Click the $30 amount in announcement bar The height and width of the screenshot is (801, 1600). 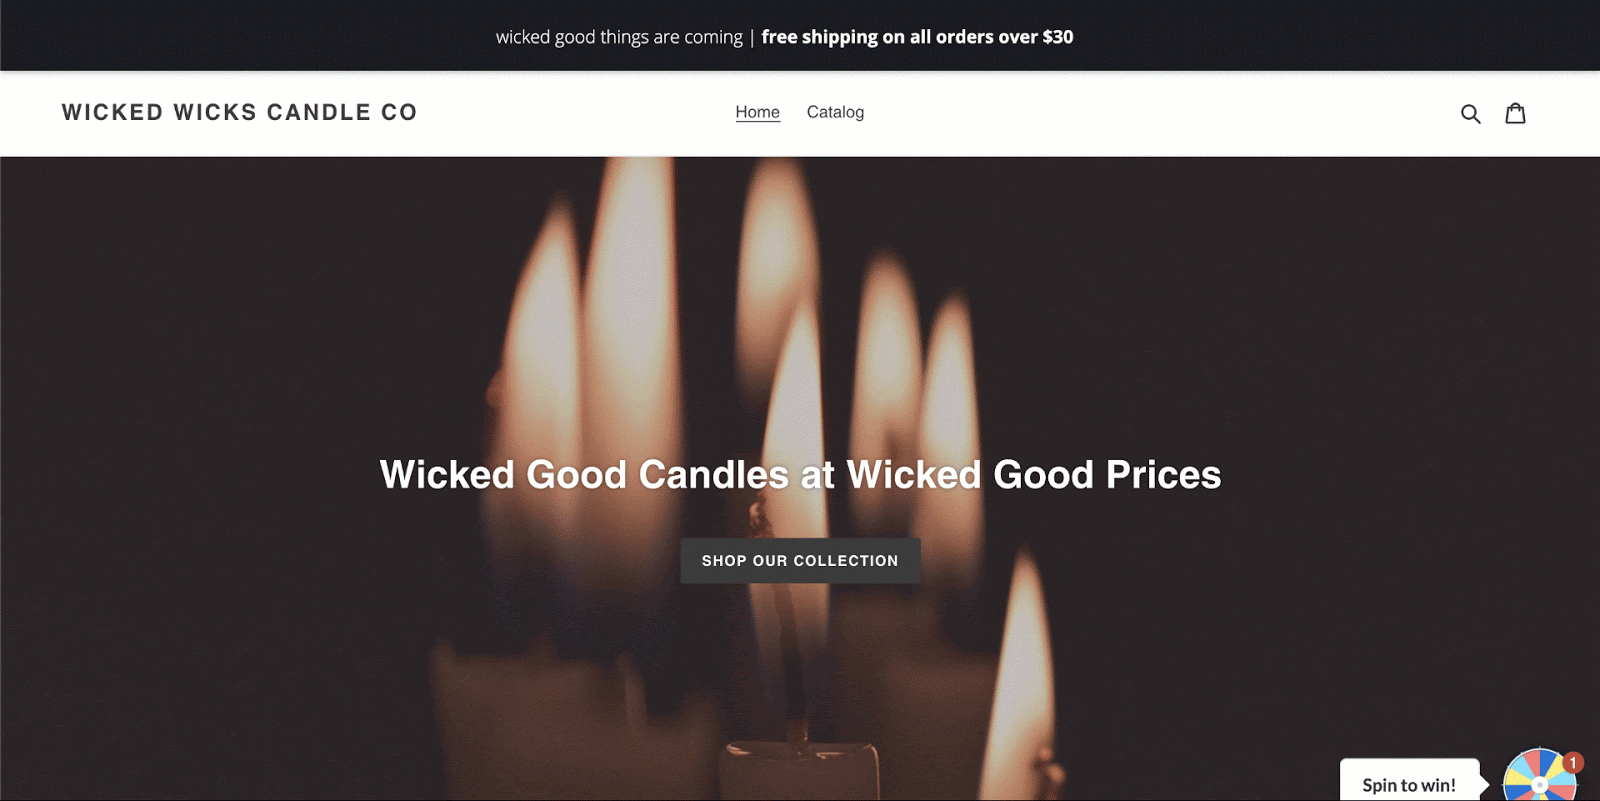click(x=1058, y=37)
